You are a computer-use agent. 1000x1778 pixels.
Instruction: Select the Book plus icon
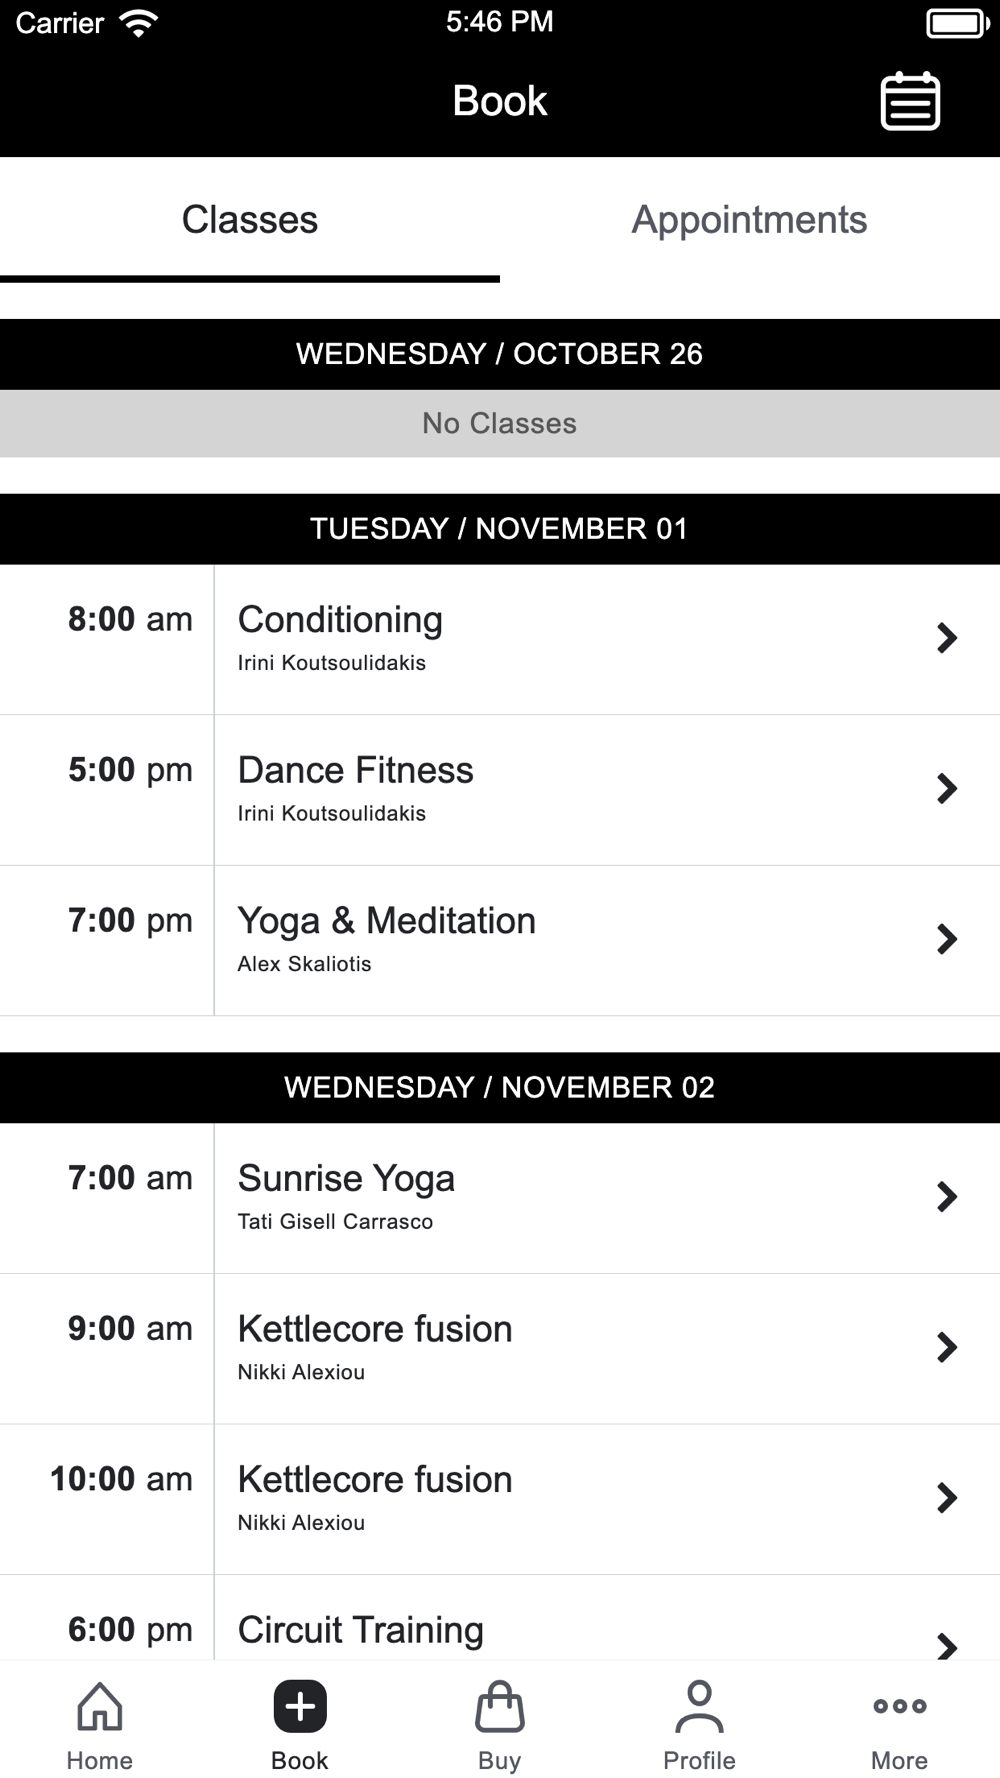(300, 1706)
